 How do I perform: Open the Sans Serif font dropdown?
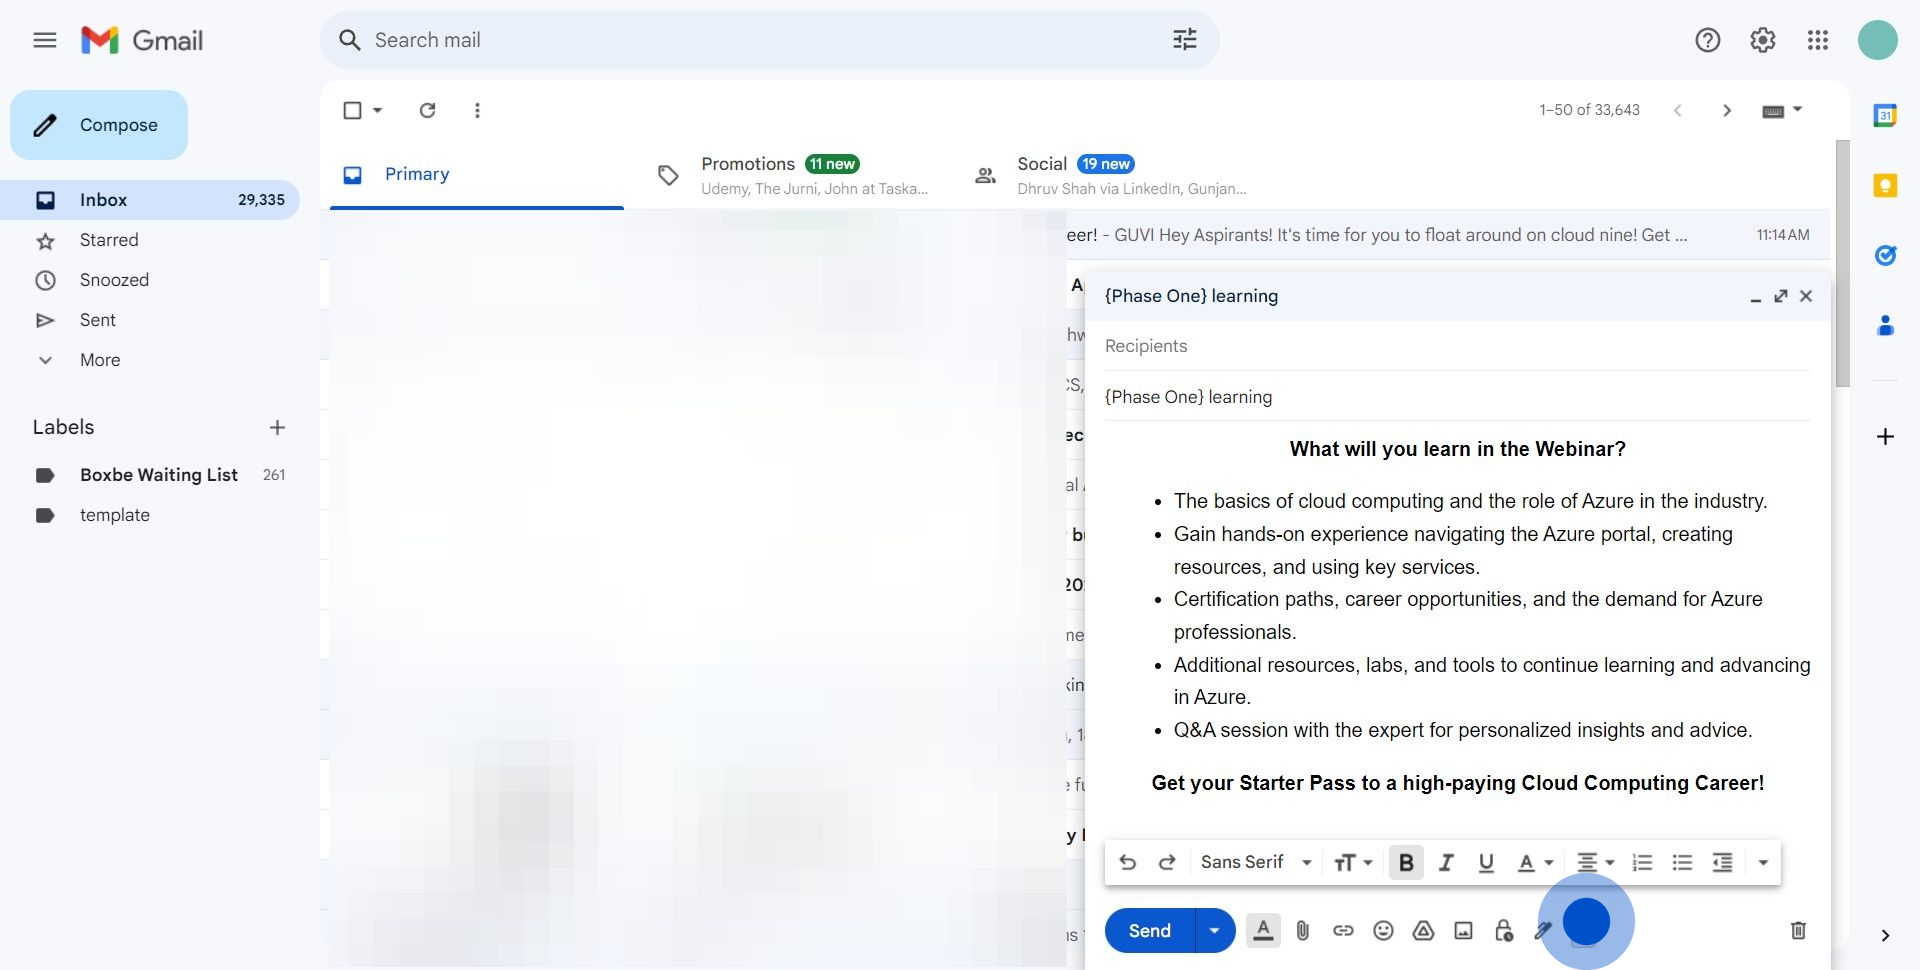pyautogui.click(x=1256, y=862)
